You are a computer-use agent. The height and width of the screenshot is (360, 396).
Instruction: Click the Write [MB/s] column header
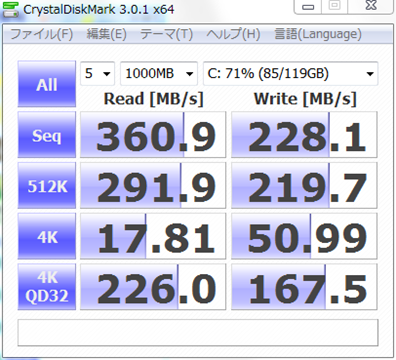click(305, 99)
